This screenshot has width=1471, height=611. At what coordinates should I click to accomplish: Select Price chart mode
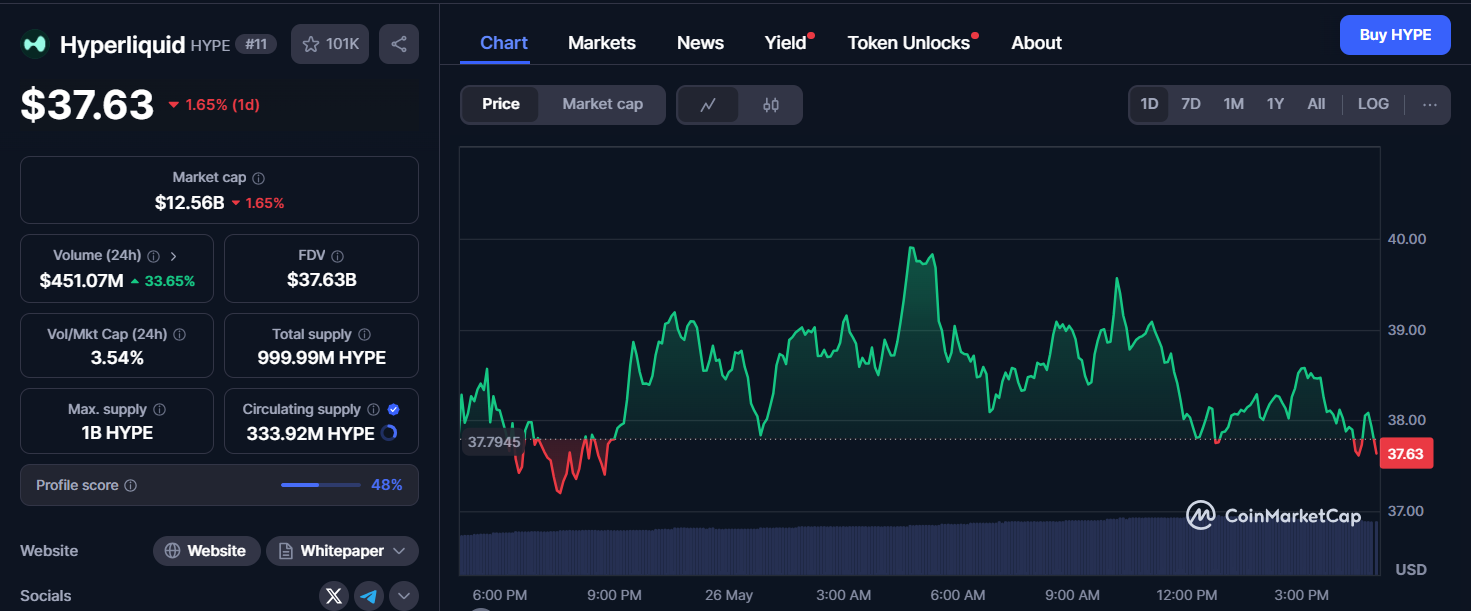click(501, 104)
